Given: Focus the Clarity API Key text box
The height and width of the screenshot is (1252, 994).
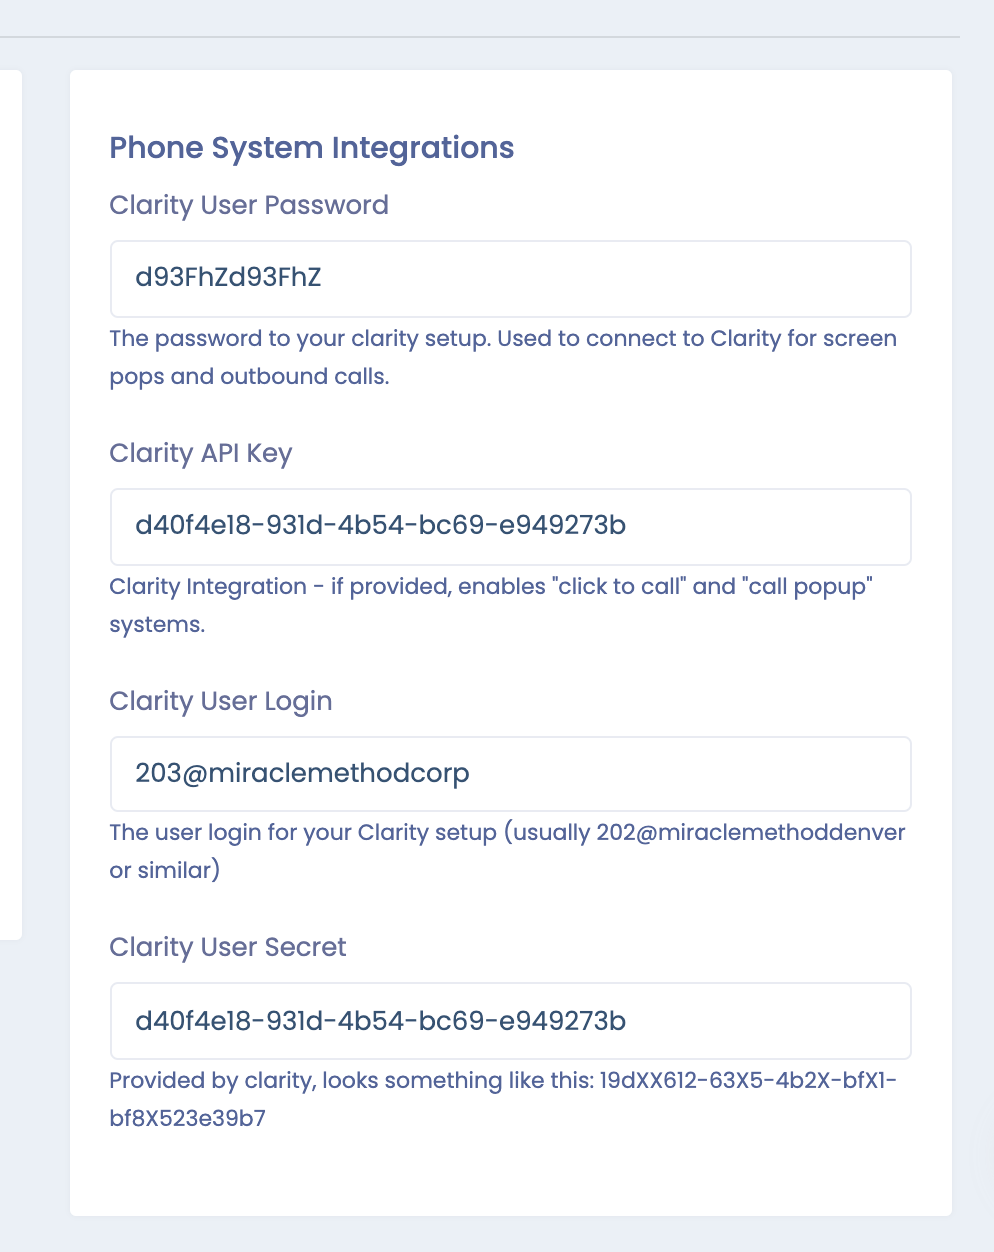Looking at the screenshot, I should pos(510,526).
